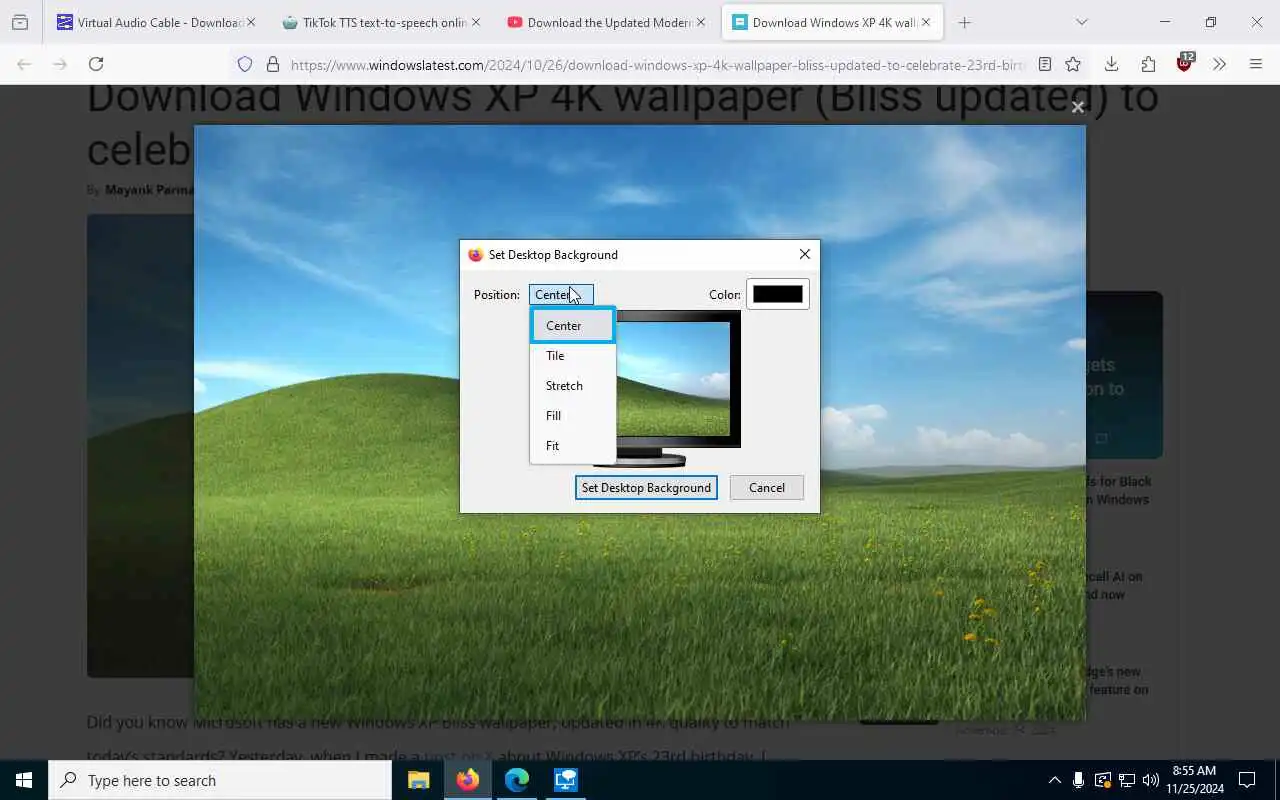Click the windowslatest.com URL address bar

(x=658, y=65)
